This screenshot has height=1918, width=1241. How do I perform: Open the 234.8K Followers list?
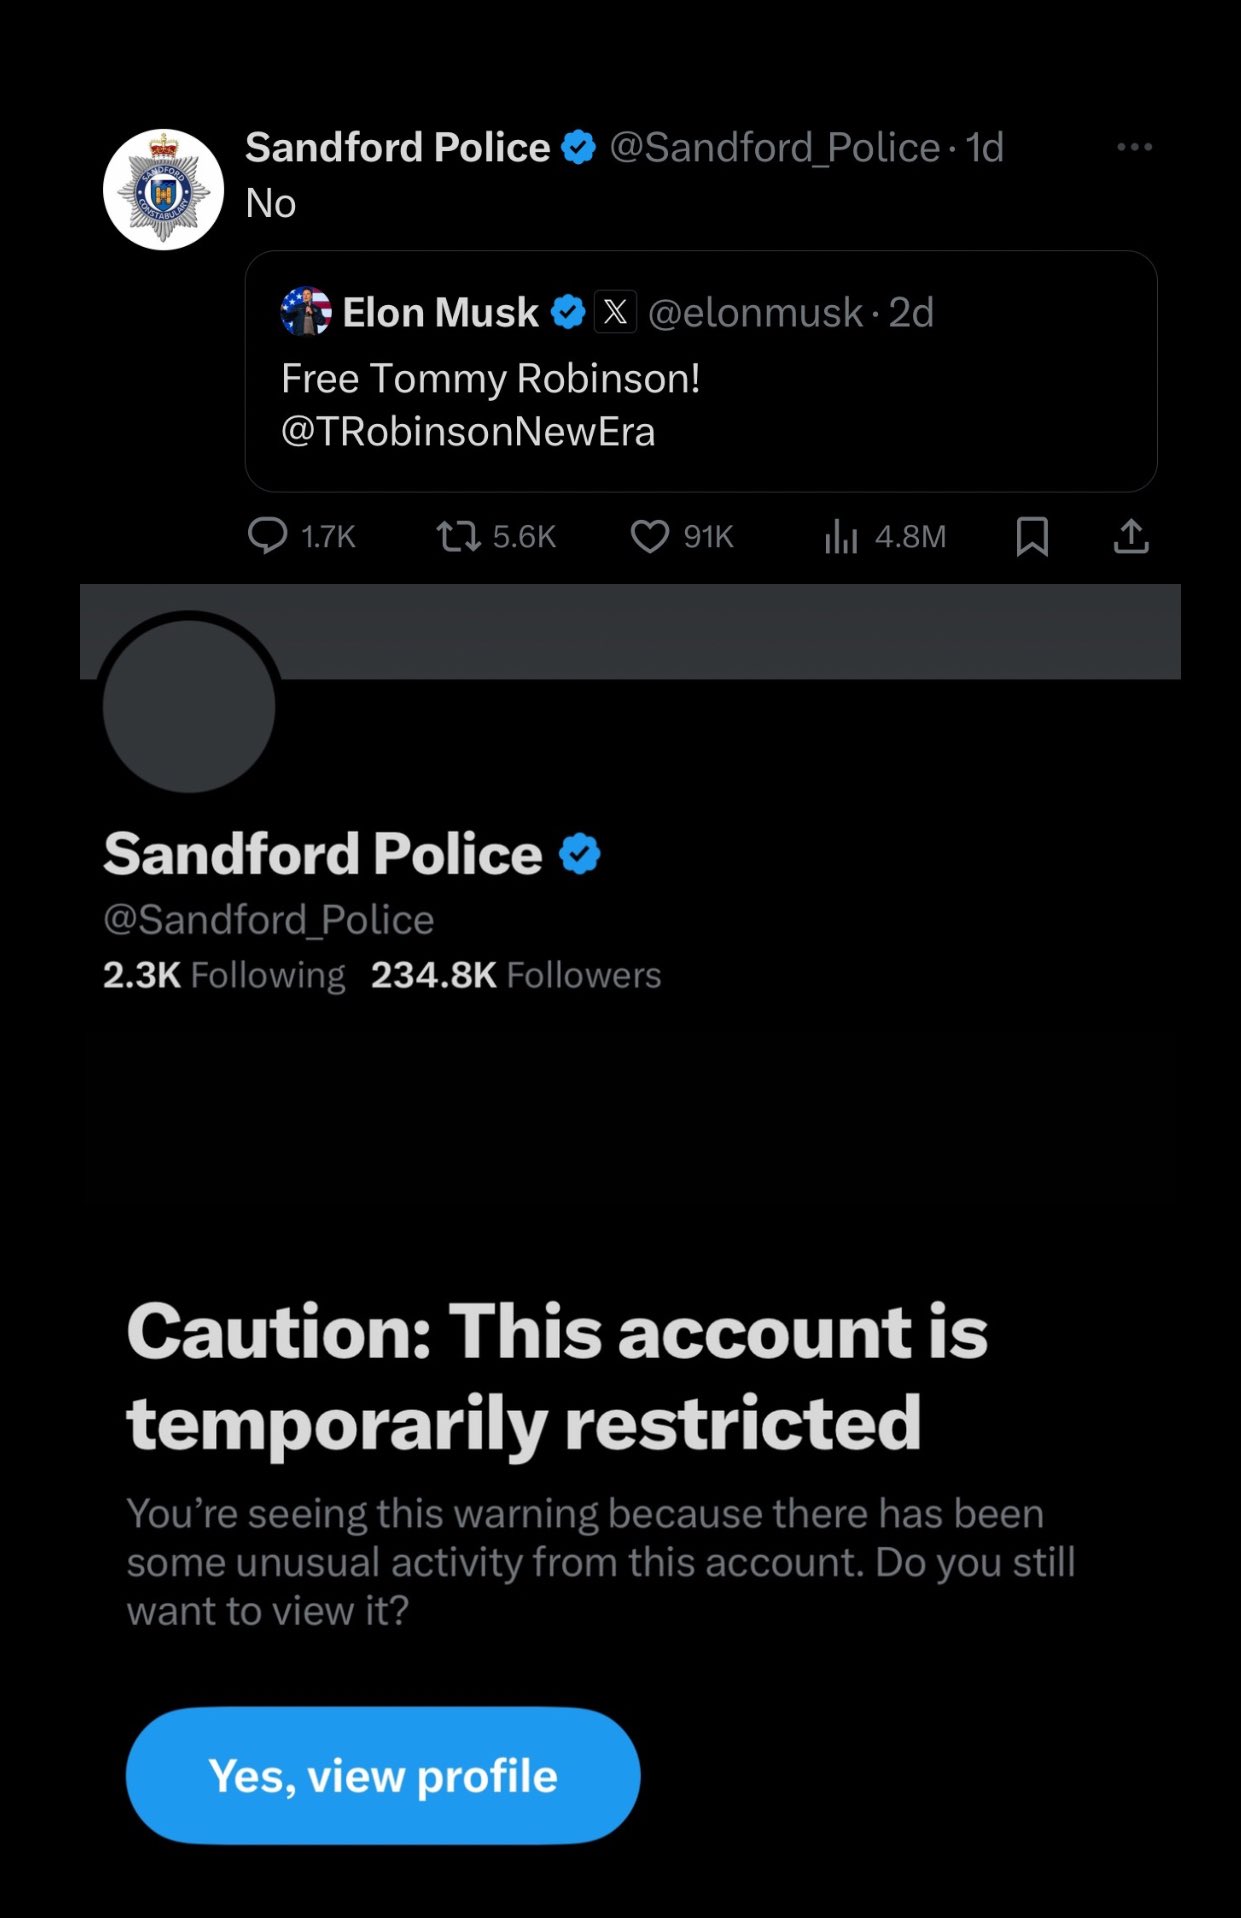516,975
